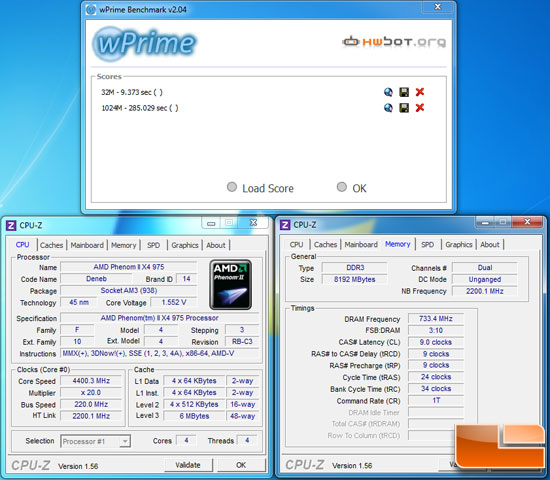Open the Memory tab in left CPU-Z window
The image size is (550, 480).
point(123,245)
